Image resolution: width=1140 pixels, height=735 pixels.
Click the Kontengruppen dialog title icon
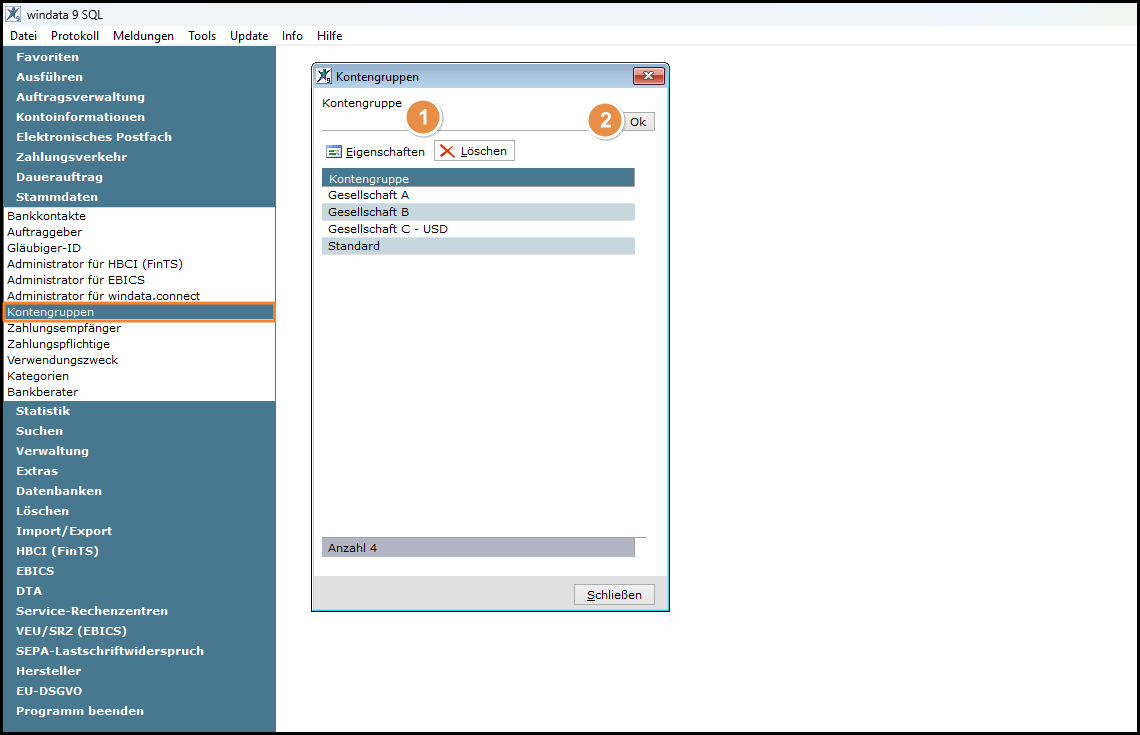[x=324, y=76]
